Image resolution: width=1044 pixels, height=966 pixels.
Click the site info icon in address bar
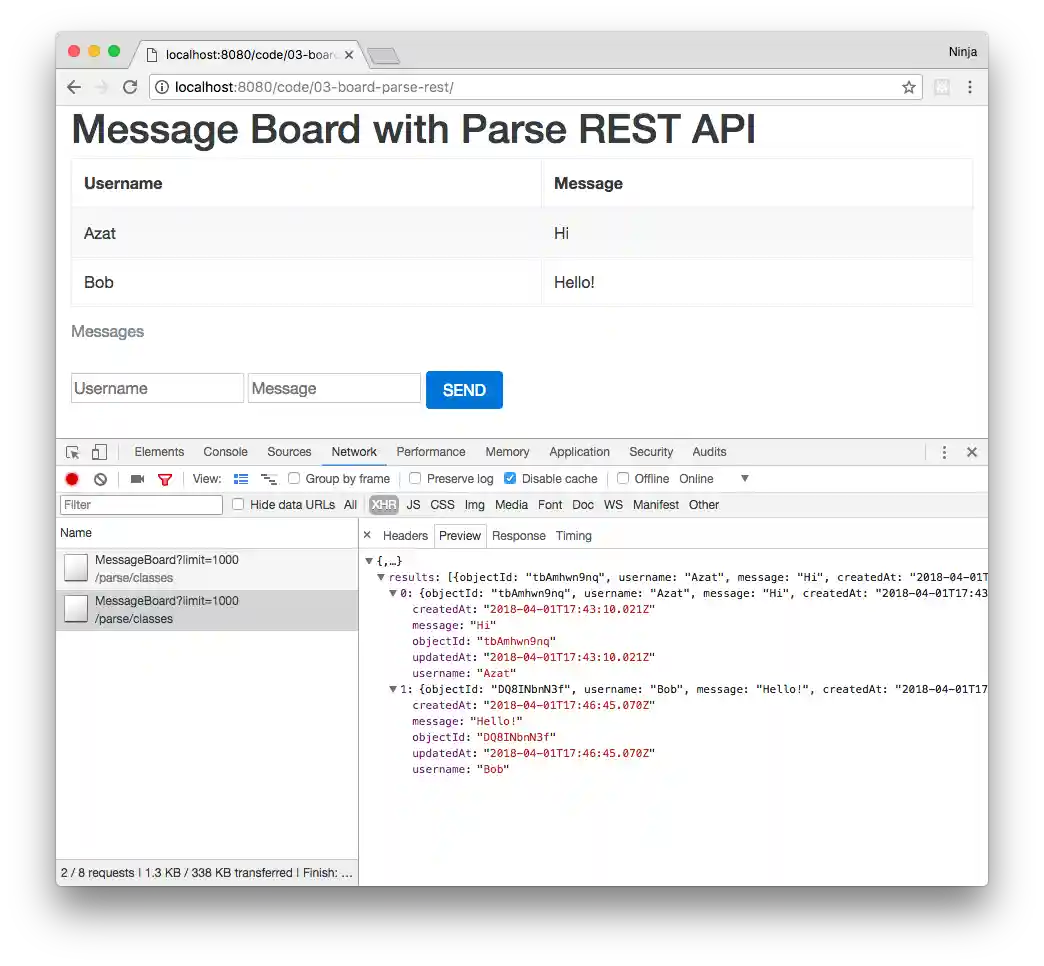point(162,87)
